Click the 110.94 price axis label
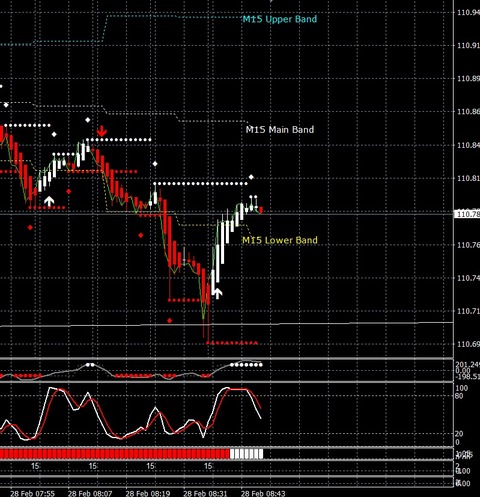This screenshot has width=480, height=497. [468, 13]
